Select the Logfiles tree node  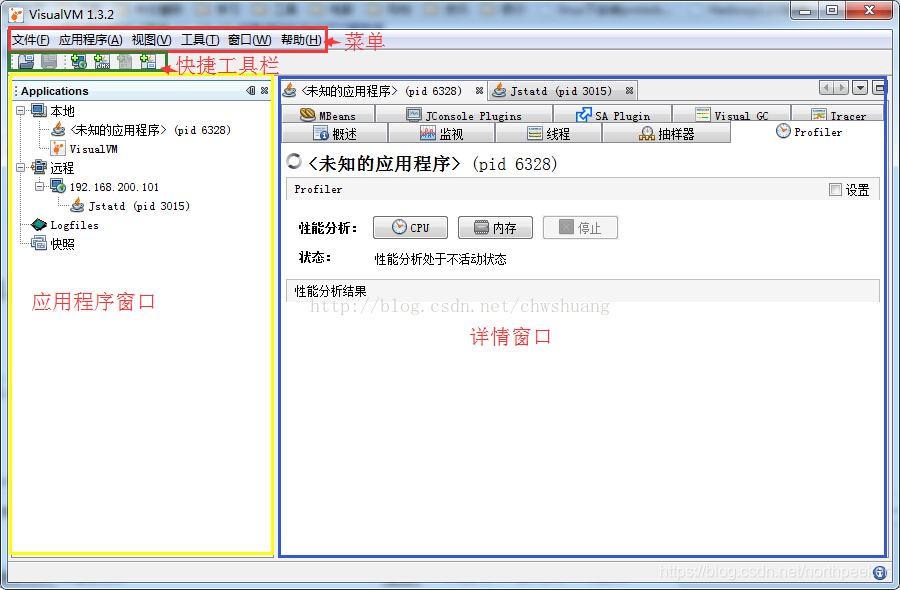point(74,225)
